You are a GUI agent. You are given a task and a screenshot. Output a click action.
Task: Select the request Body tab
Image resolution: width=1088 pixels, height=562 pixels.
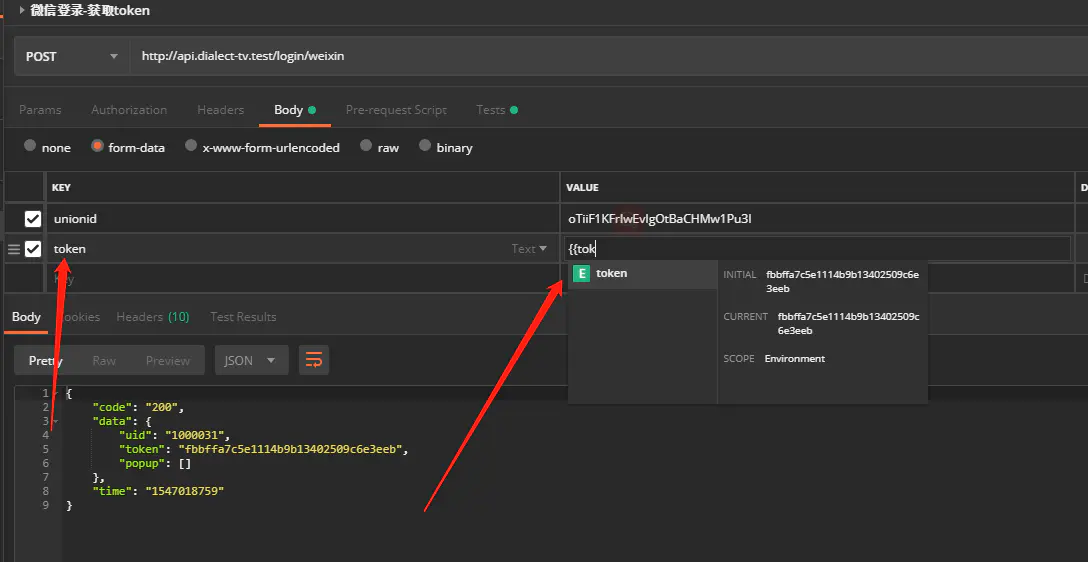[295, 110]
